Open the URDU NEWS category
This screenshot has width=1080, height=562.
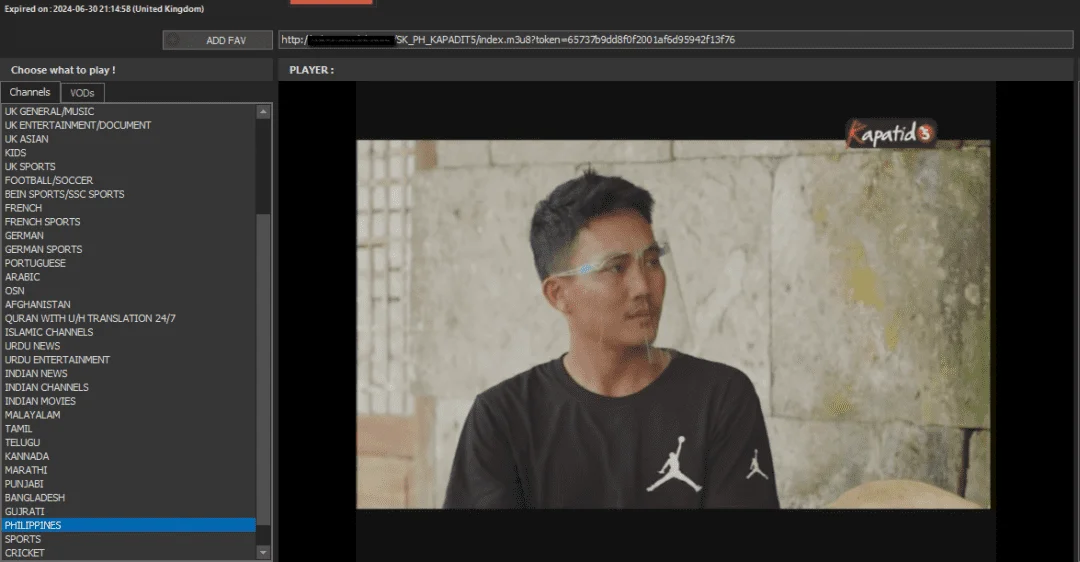tap(128, 346)
